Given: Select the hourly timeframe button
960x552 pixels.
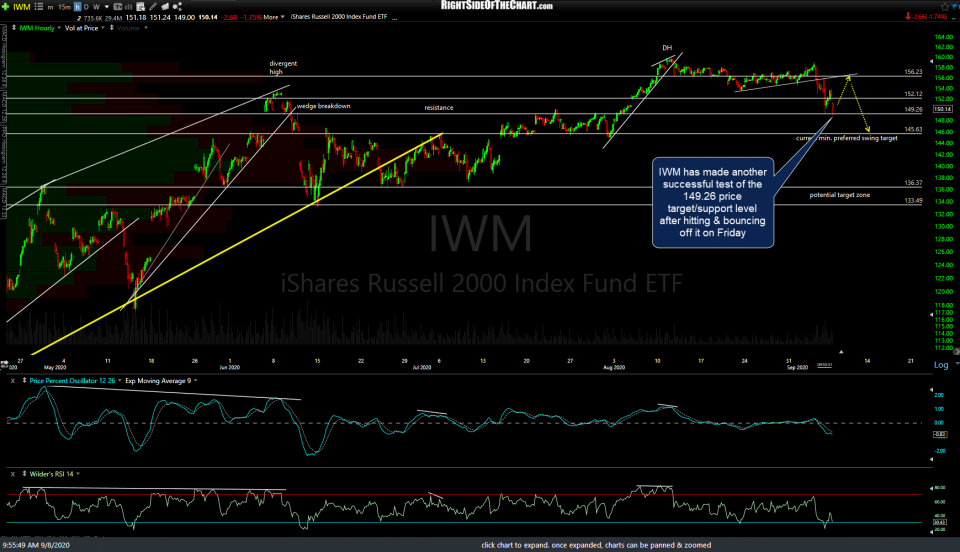Looking at the screenshot, I should (x=77, y=7).
